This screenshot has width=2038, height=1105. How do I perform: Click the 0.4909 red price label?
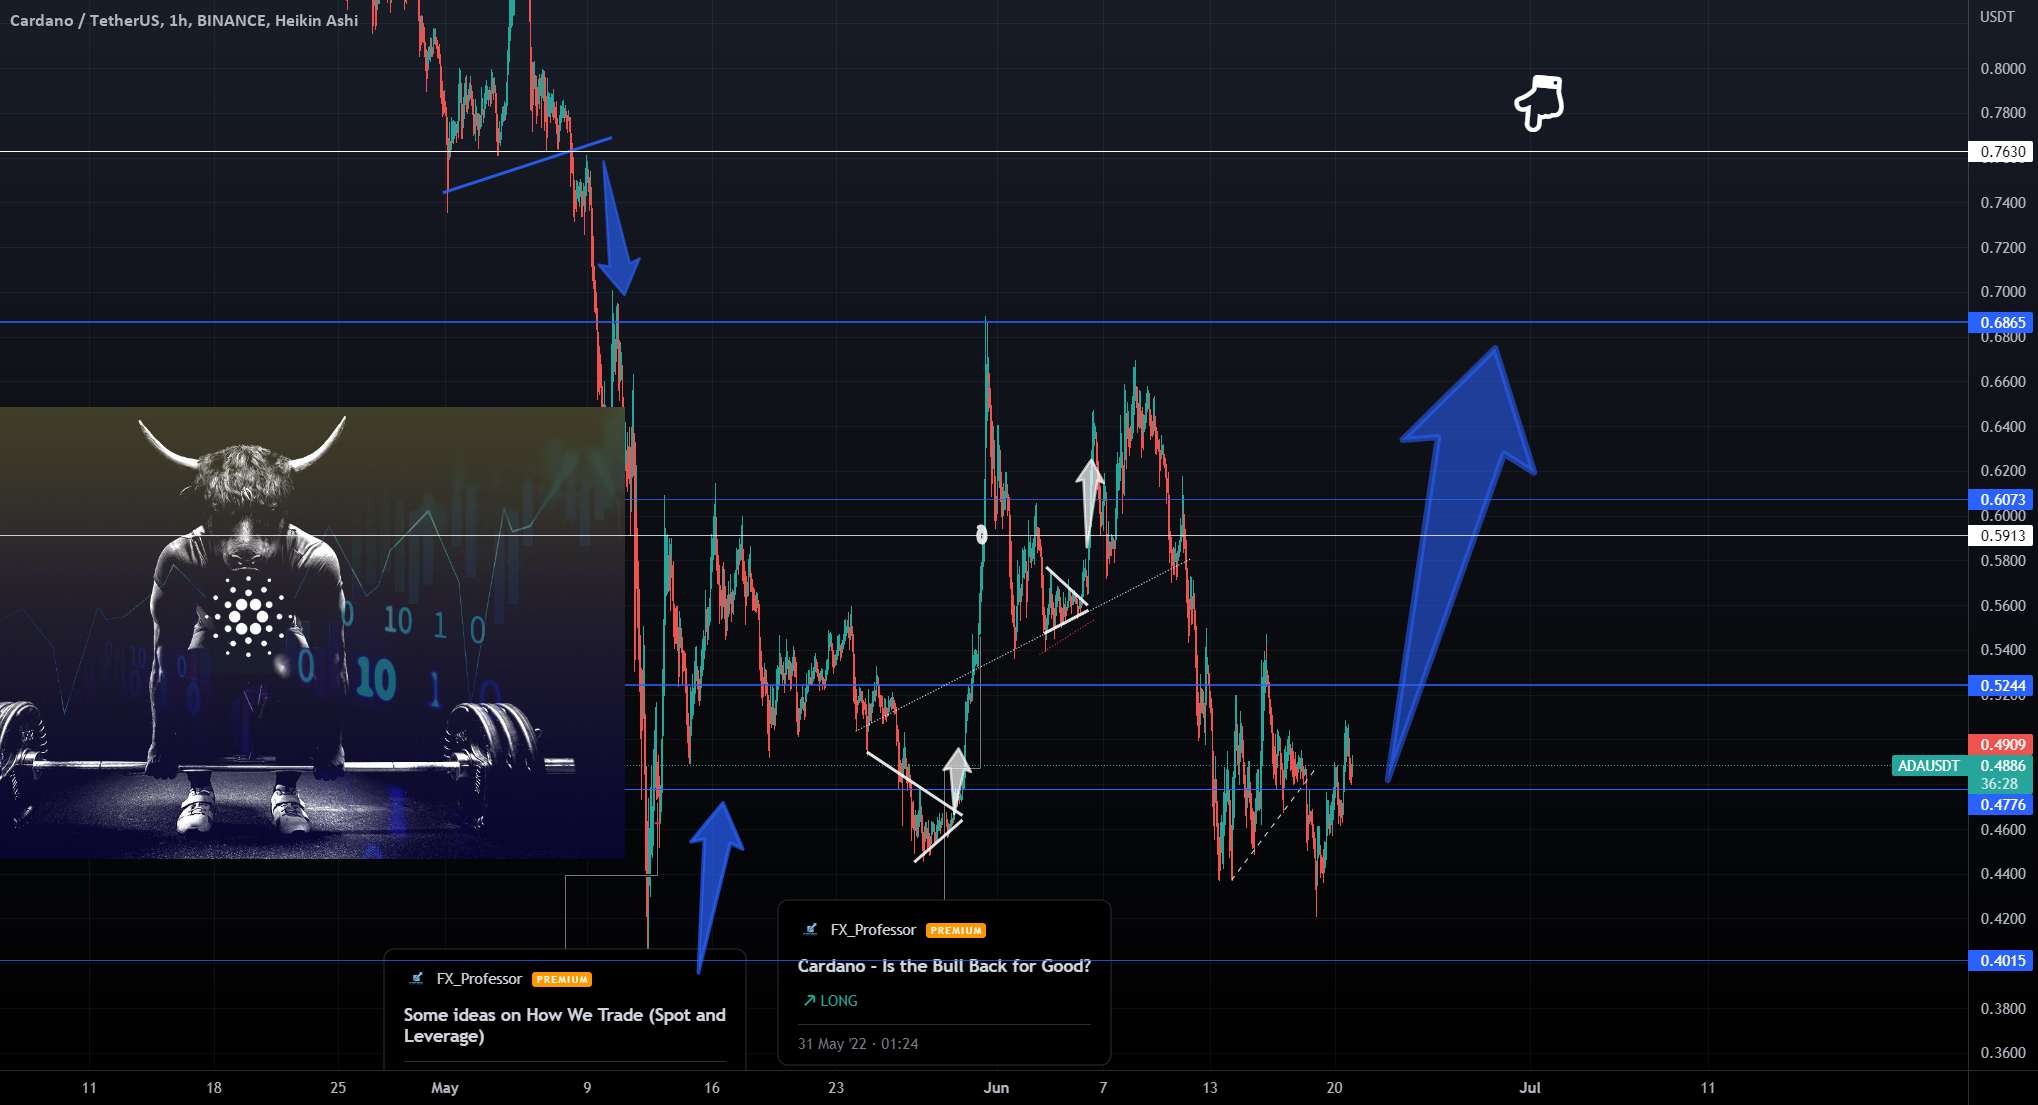(2001, 744)
